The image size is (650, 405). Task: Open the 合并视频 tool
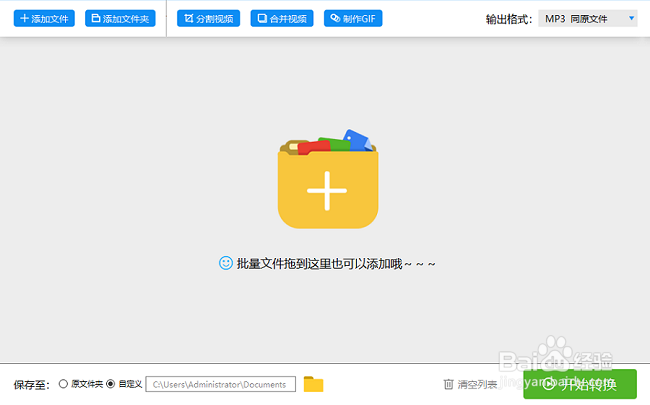click(x=282, y=19)
